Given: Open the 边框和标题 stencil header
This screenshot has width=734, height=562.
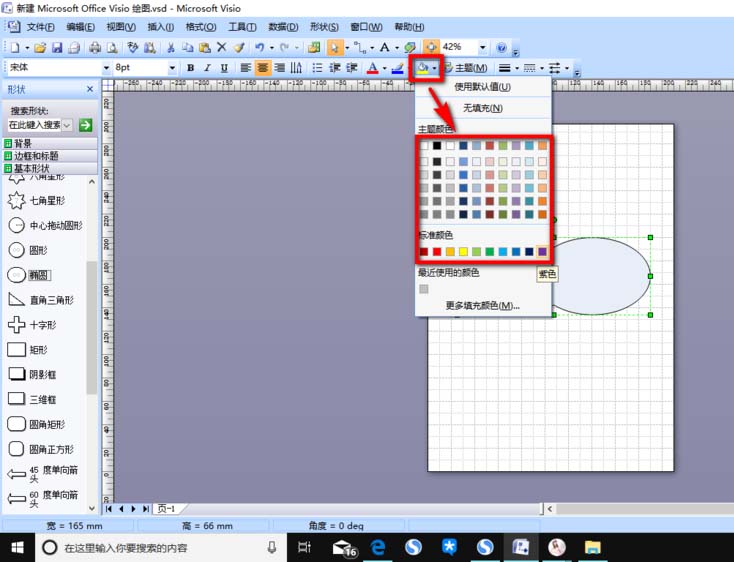Looking at the screenshot, I should [x=51, y=156].
